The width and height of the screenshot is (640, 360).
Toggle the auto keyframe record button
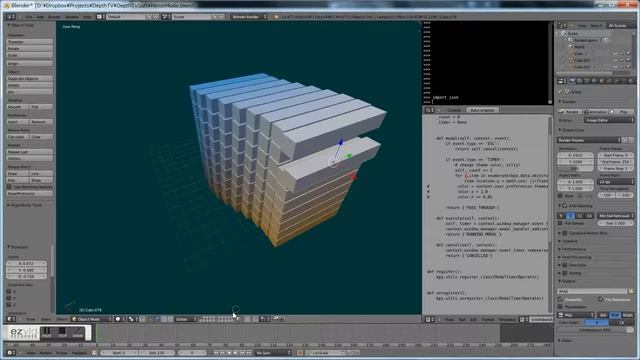(x=300, y=353)
